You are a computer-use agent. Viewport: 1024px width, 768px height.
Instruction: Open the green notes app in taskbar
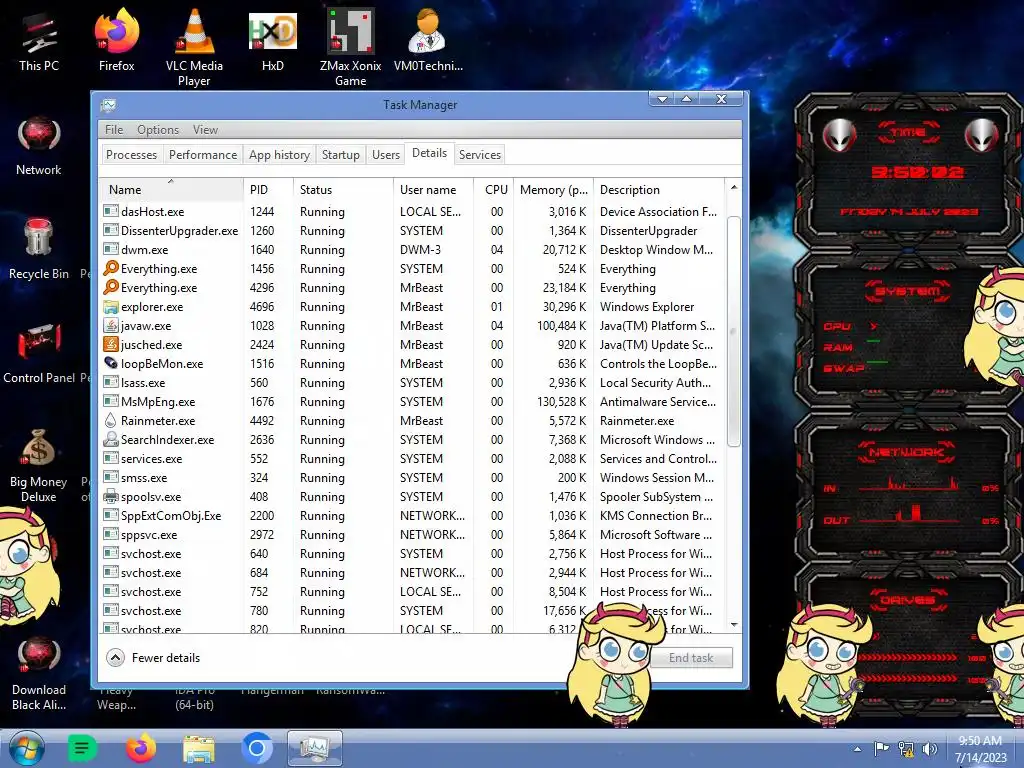pos(82,748)
